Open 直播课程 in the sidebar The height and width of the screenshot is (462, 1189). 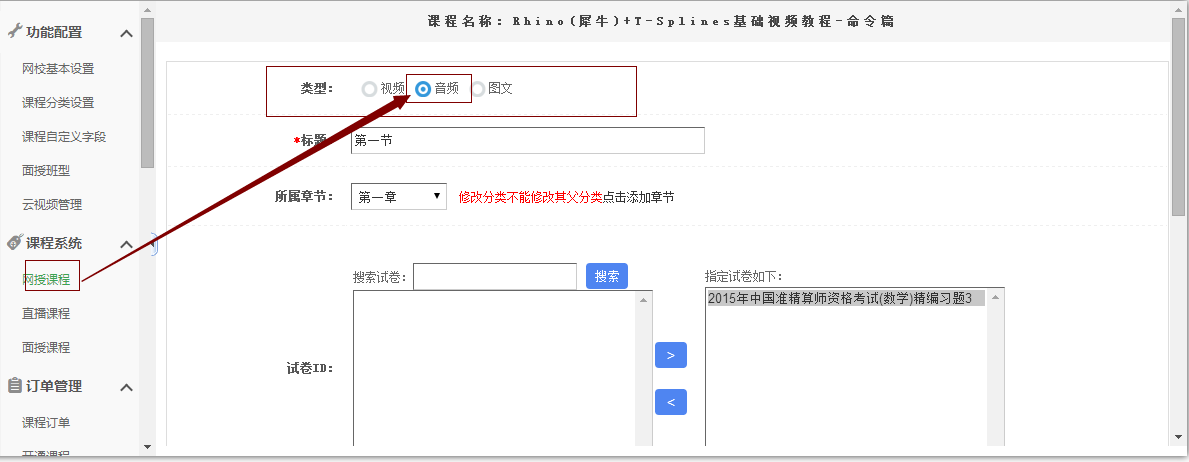point(46,313)
